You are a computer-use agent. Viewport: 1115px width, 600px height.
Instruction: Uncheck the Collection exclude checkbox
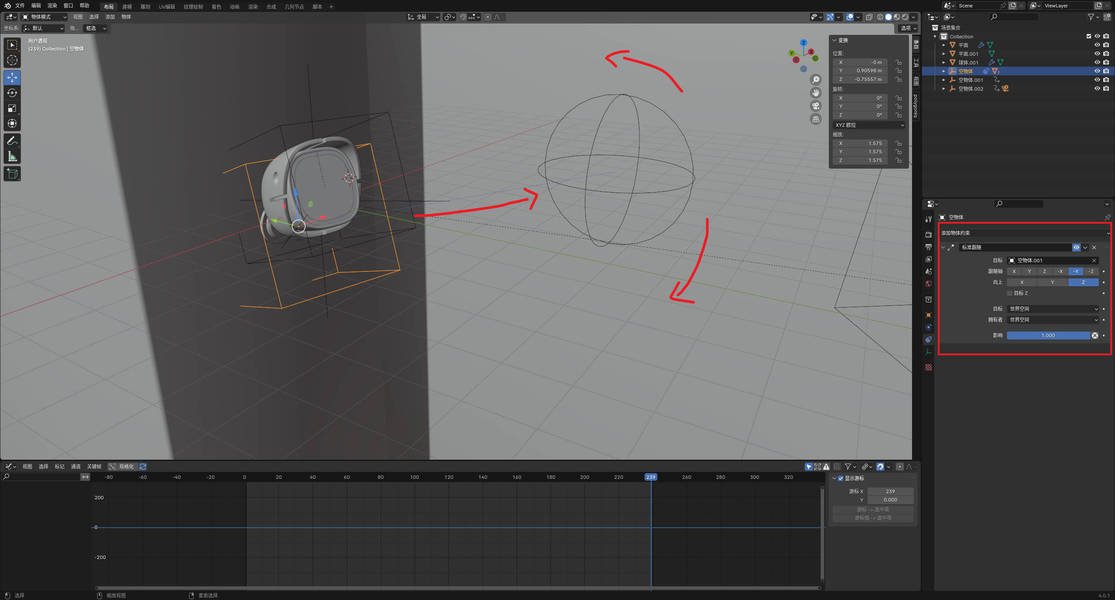1089,36
